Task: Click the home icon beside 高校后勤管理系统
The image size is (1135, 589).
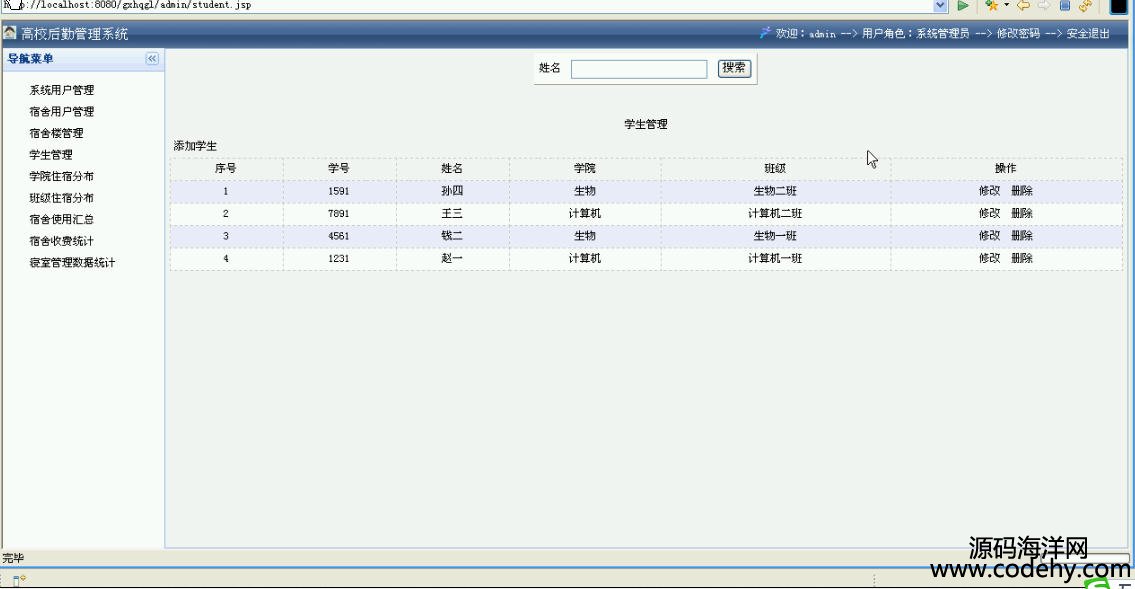Action: 9,33
